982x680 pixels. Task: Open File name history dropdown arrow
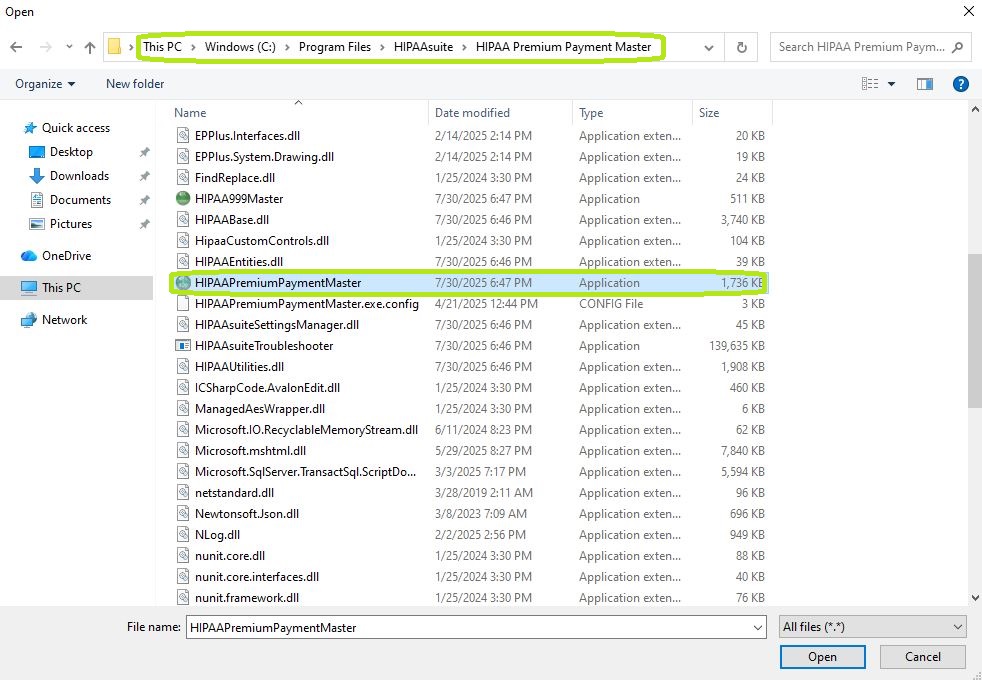point(758,627)
